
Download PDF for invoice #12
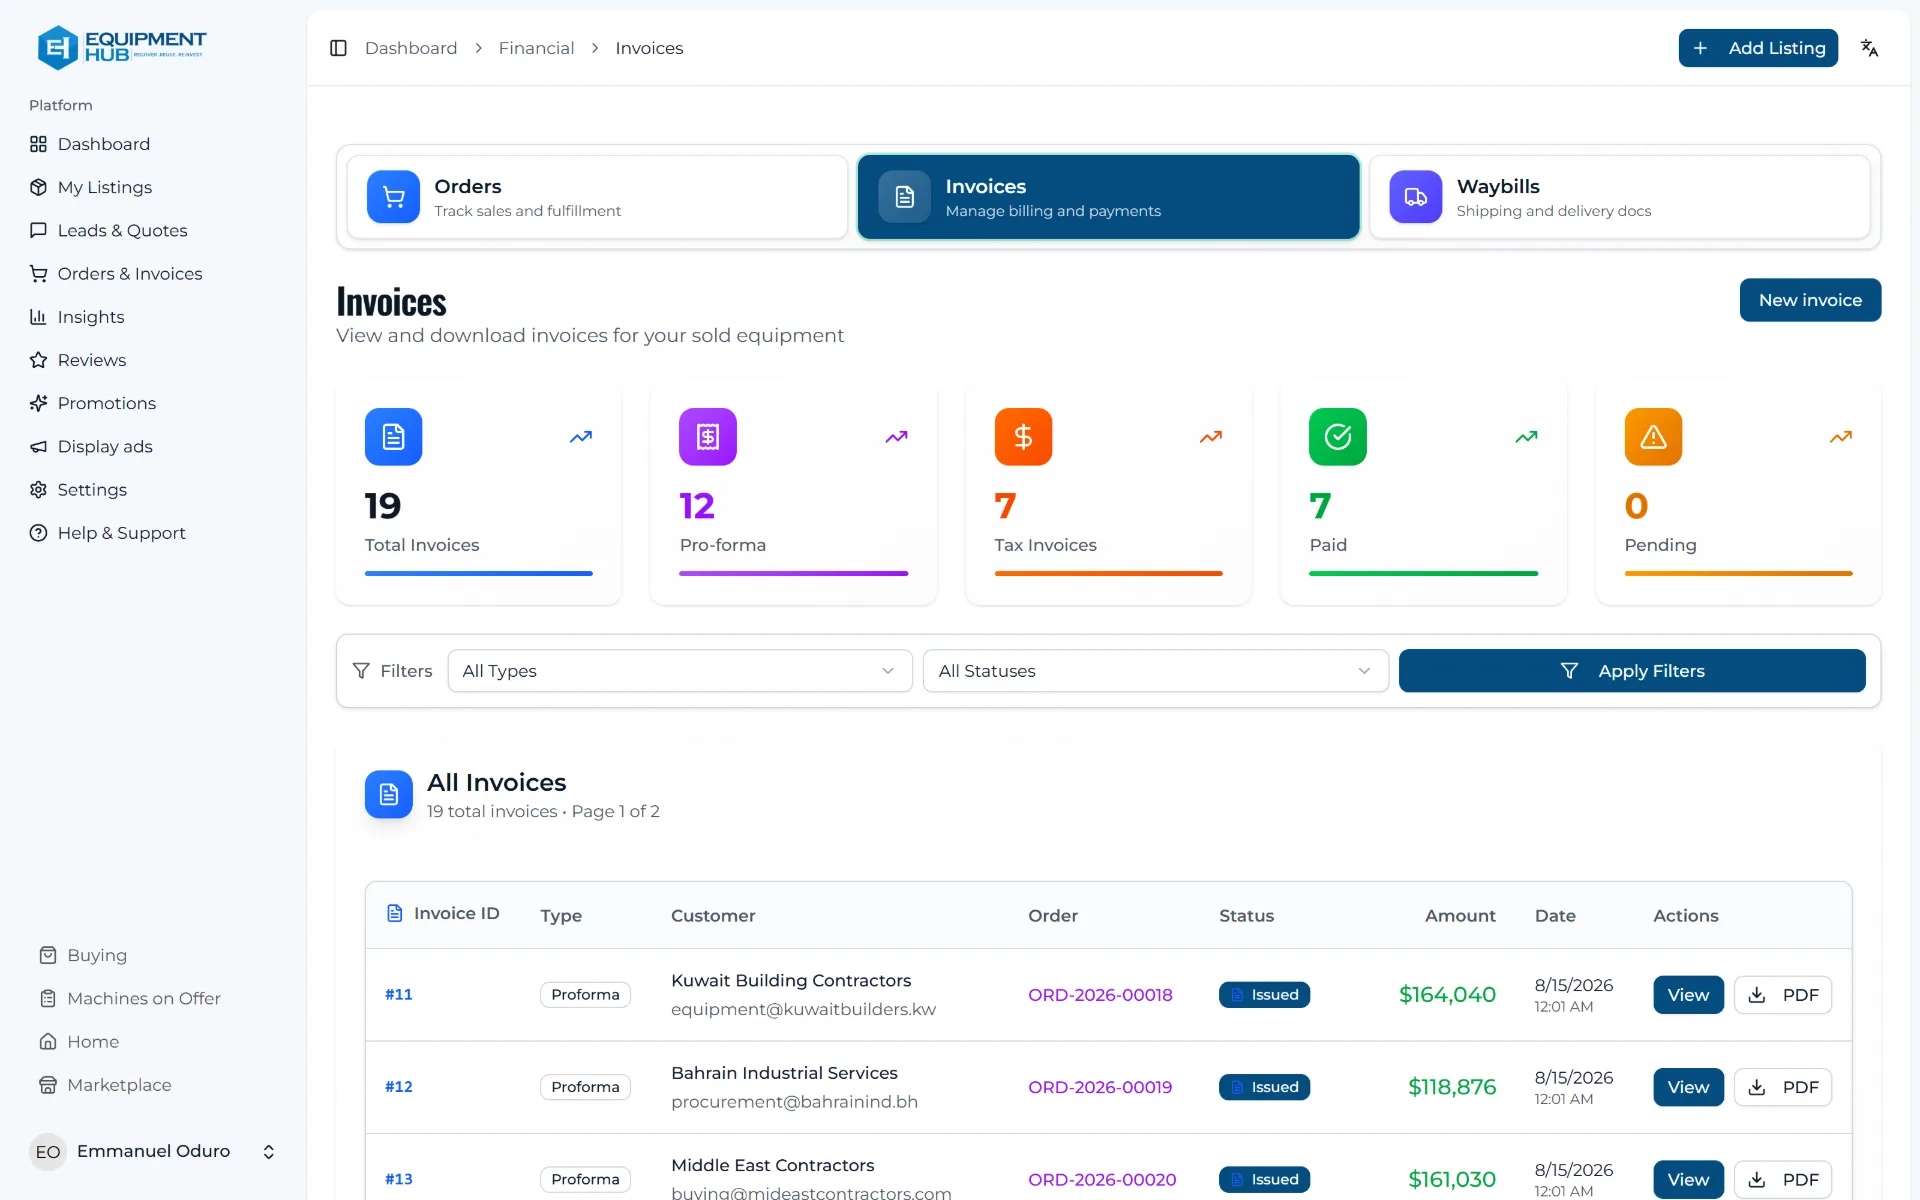[1783, 1087]
